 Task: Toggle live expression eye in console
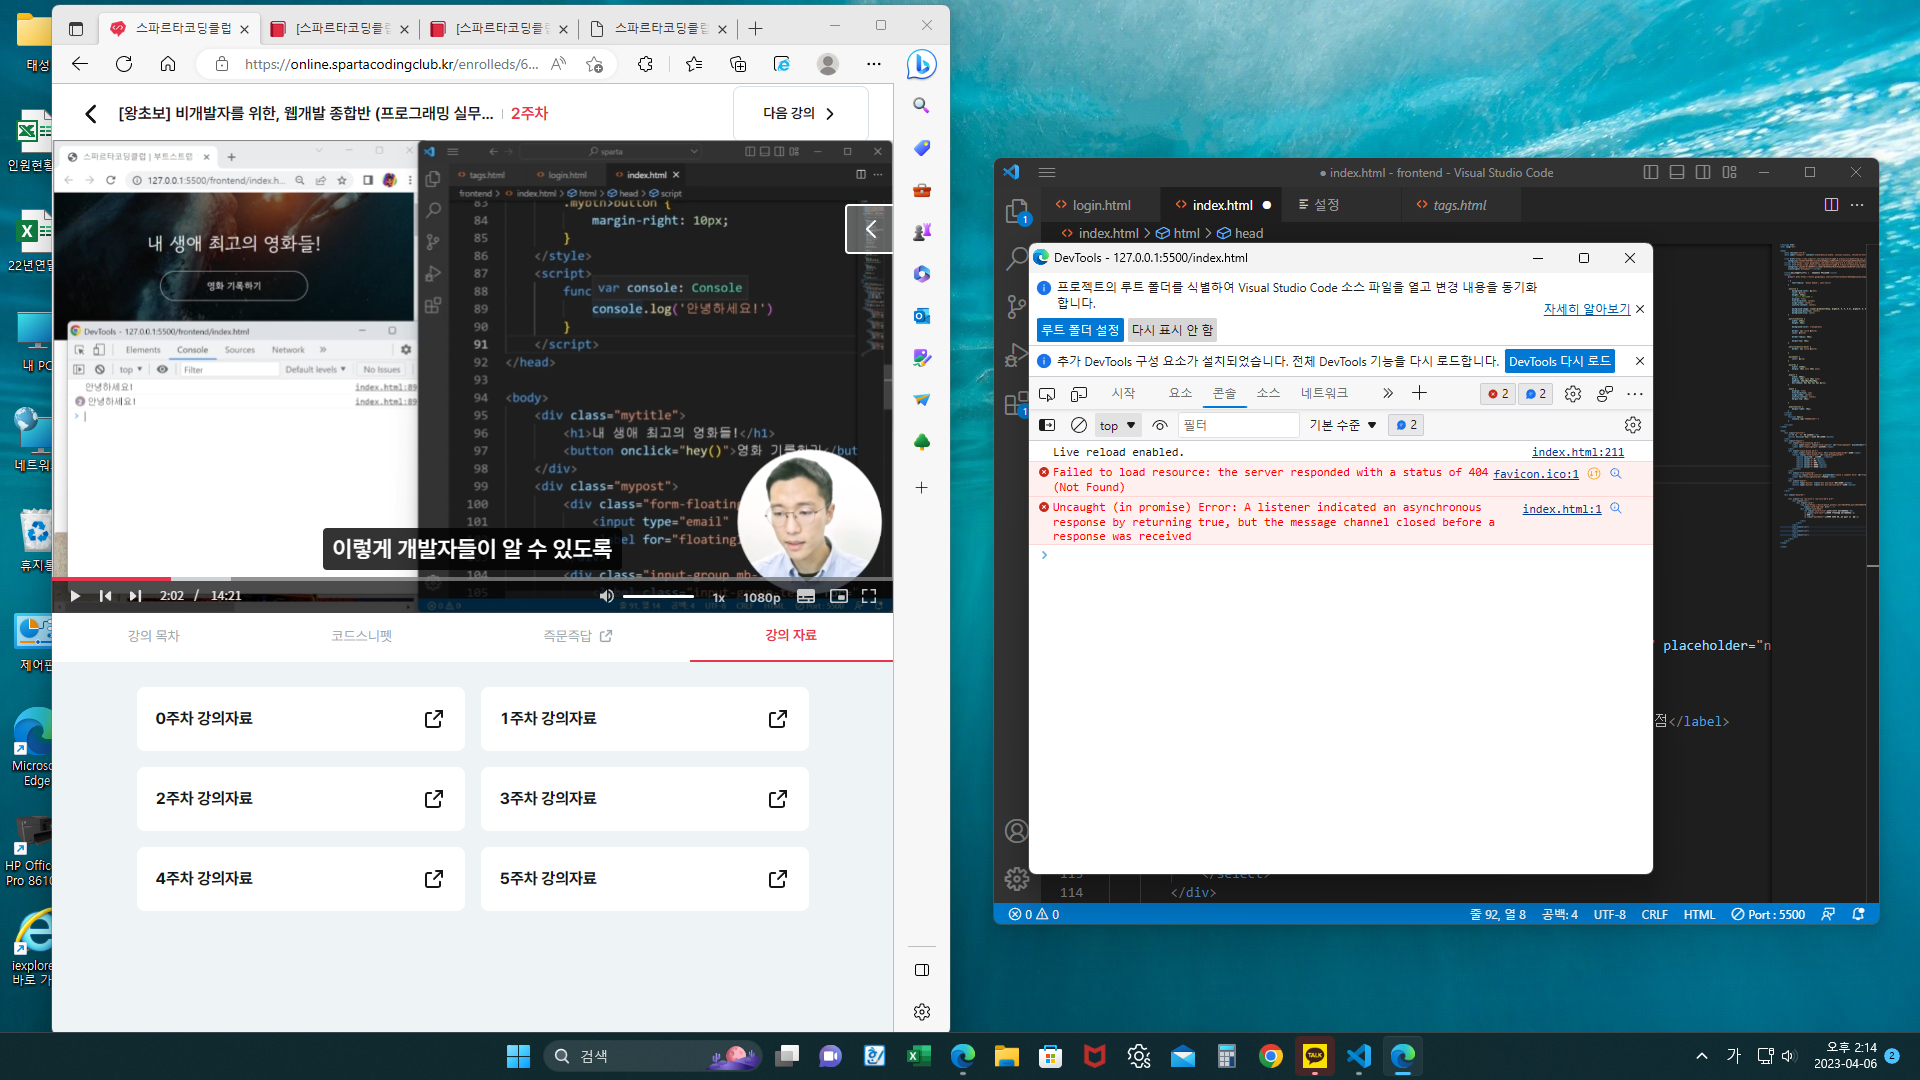(x=1160, y=425)
